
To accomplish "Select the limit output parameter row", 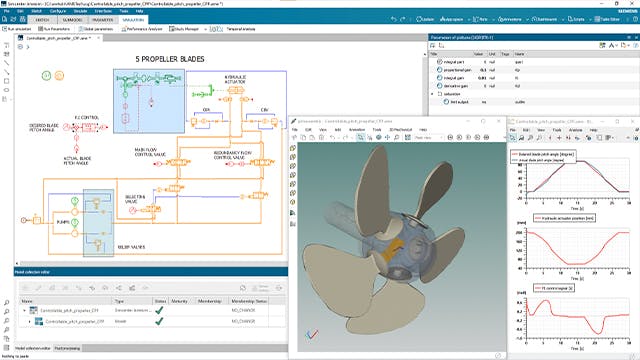I will pyautogui.click(x=533, y=102).
